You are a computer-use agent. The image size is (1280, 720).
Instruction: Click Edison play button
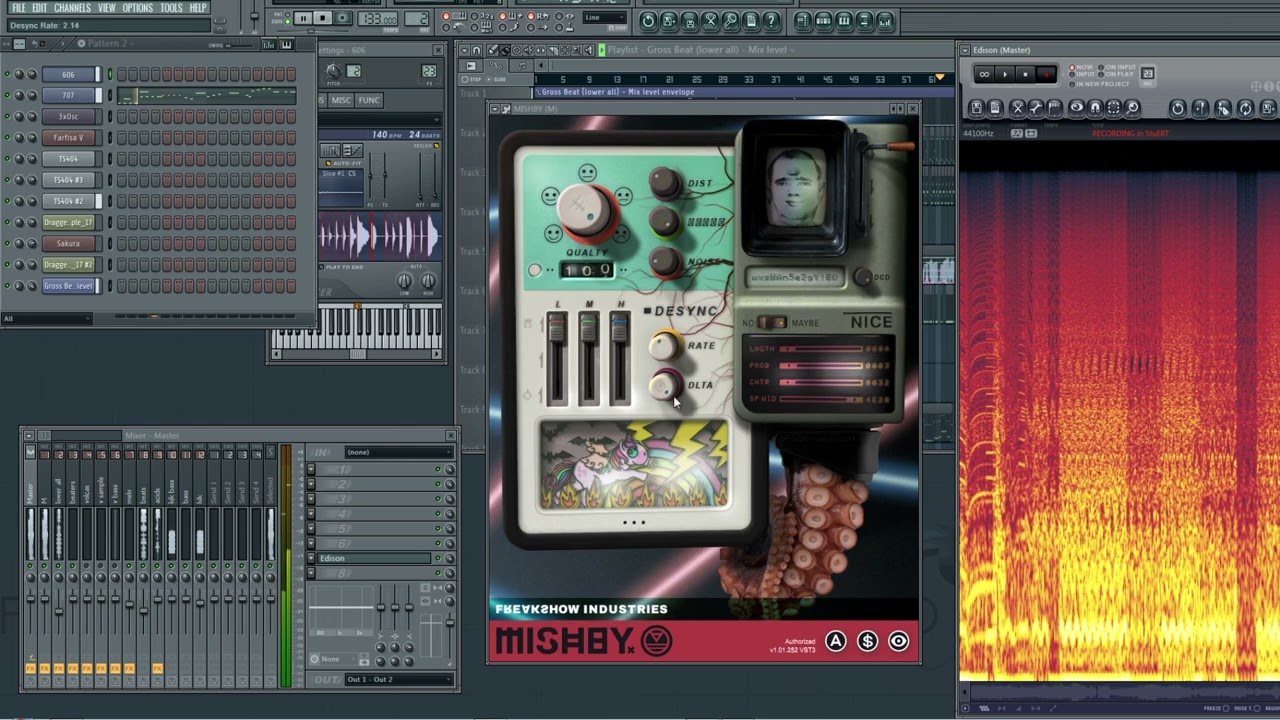coord(1005,74)
